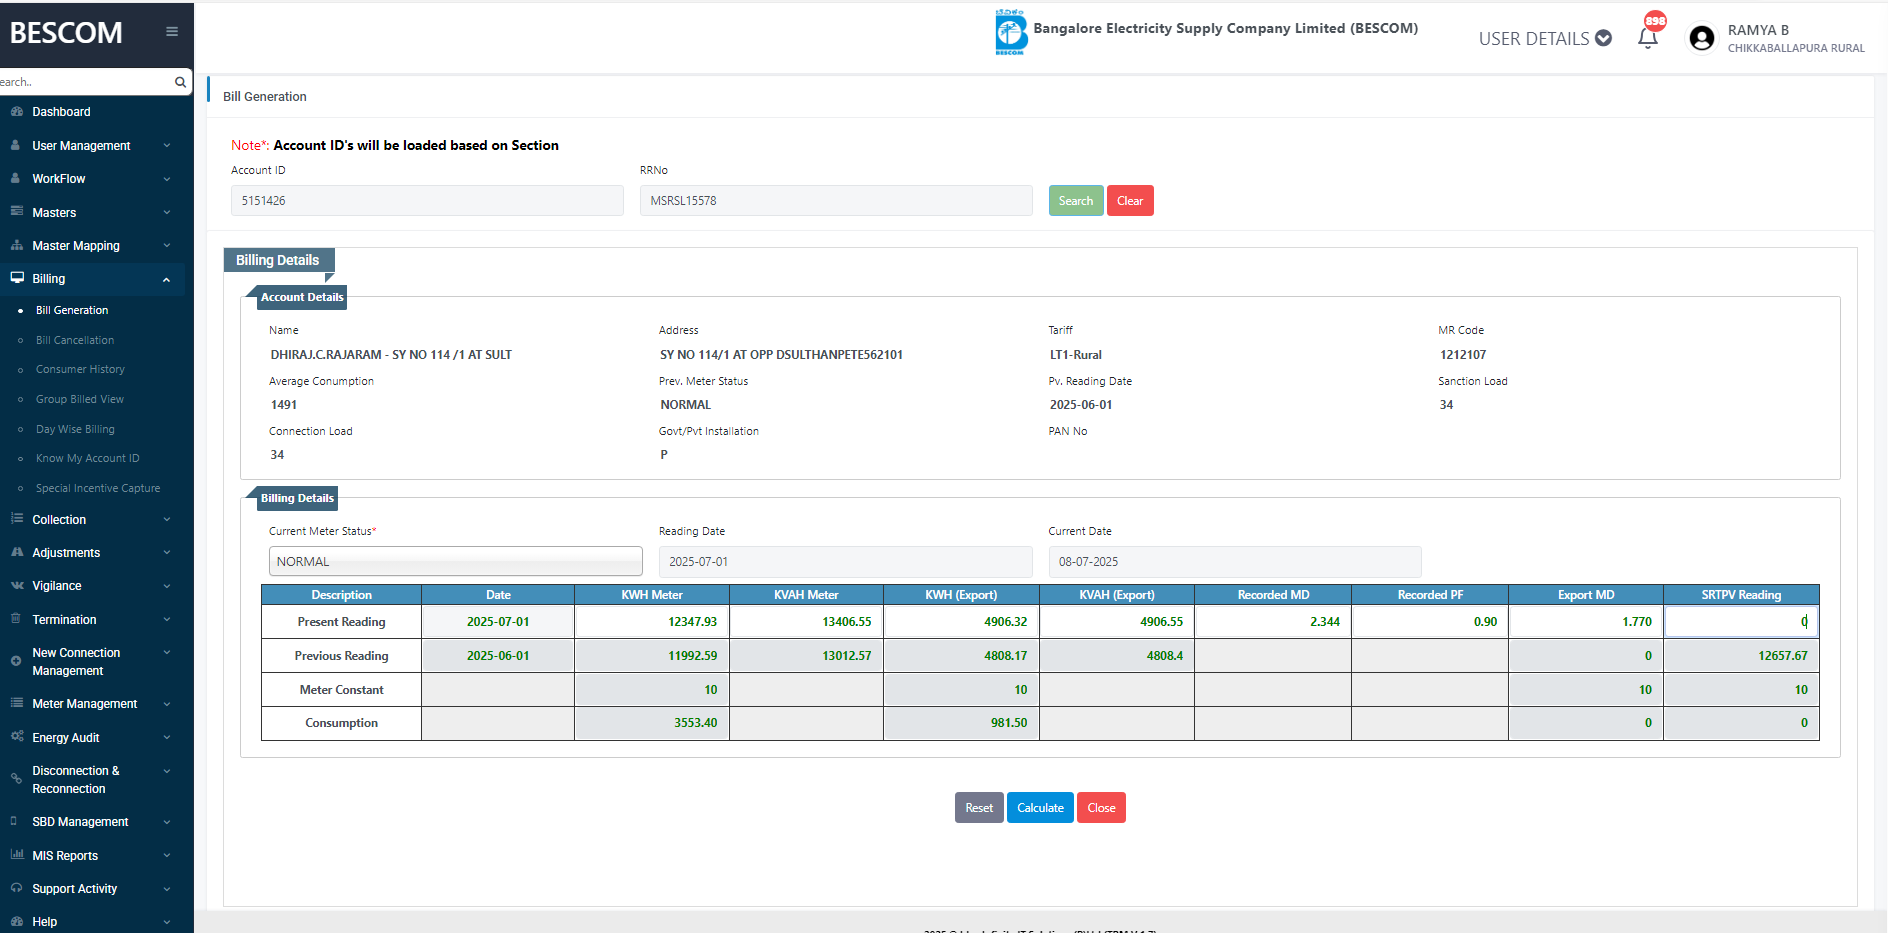This screenshot has width=1888, height=933.
Task: Click the user avatar icon for Ramya B
Action: coord(1701,38)
